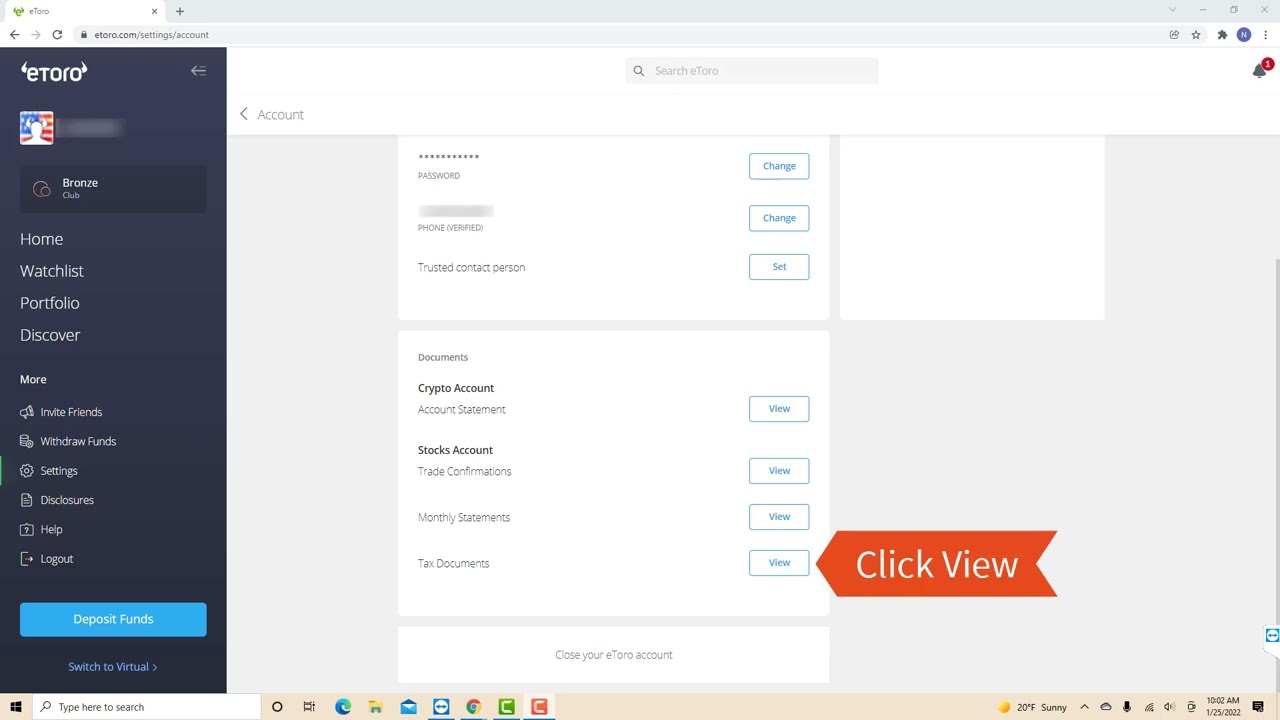
Task: Open the green Camtasia taskbar icon
Action: (x=506, y=707)
